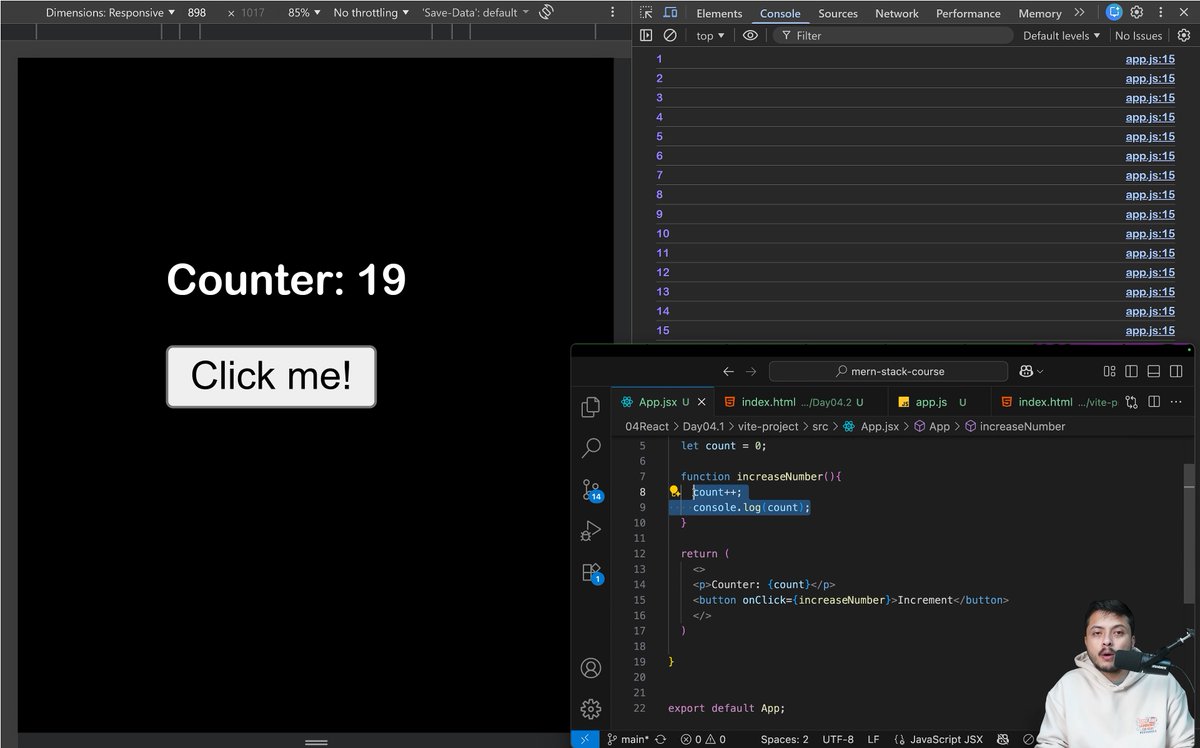Open the 'top' frame context dropdown
Viewport: 1200px width, 748px height.
click(x=708, y=35)
